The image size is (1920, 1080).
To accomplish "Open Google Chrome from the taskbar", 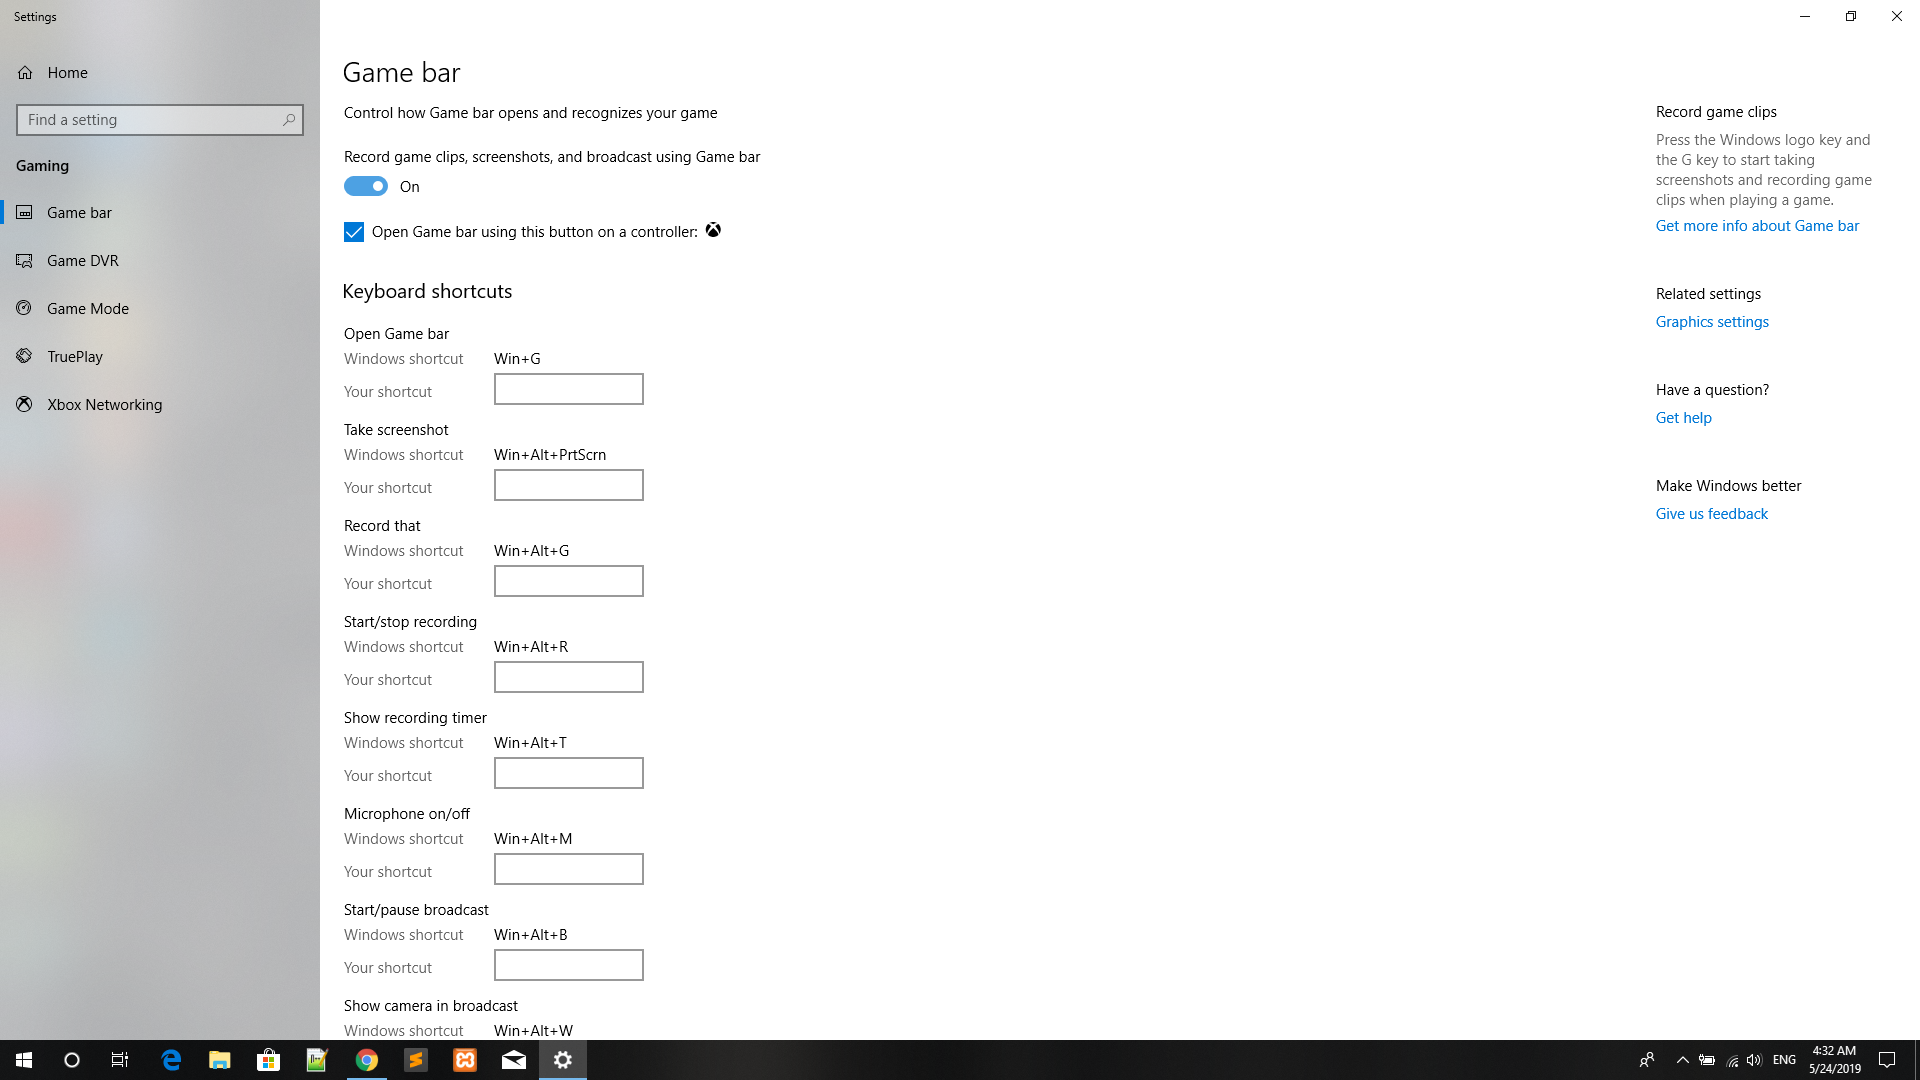I will (367, 1060).
